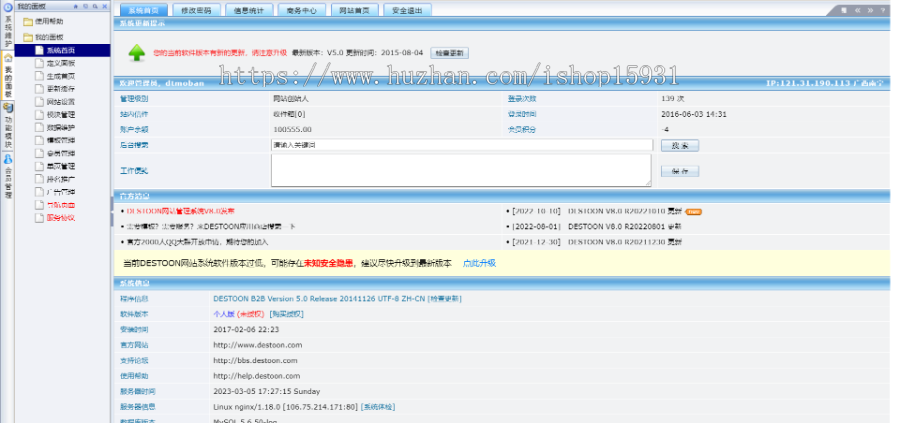Open 网站设置 in the panel tree
The height and width of the screenshot is (423, 900).
tap(61, 102)
